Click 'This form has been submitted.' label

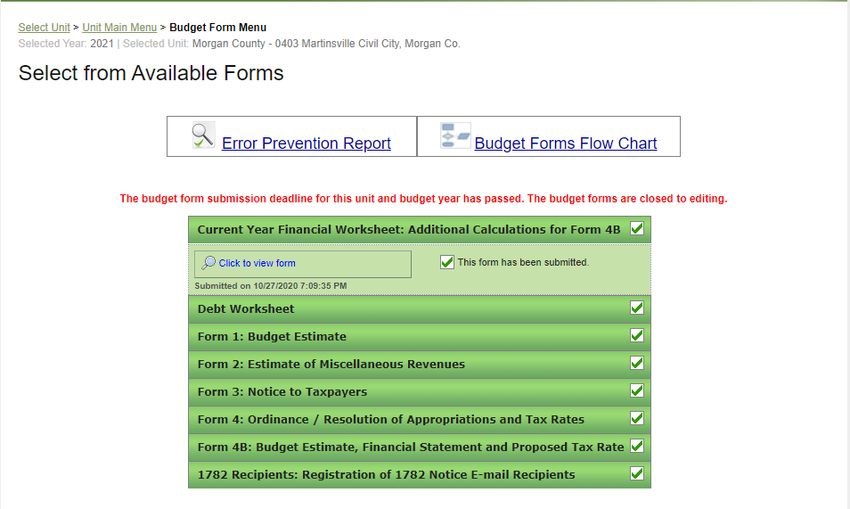[523, 262]
